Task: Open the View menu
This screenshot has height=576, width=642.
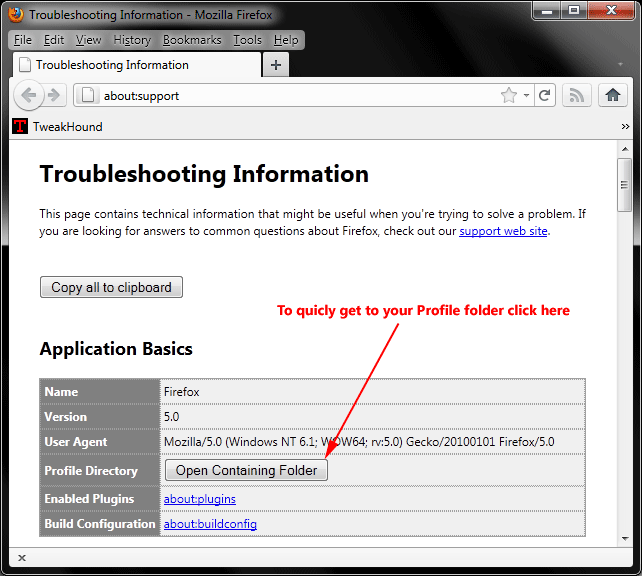Action: [x=88, y=40]
